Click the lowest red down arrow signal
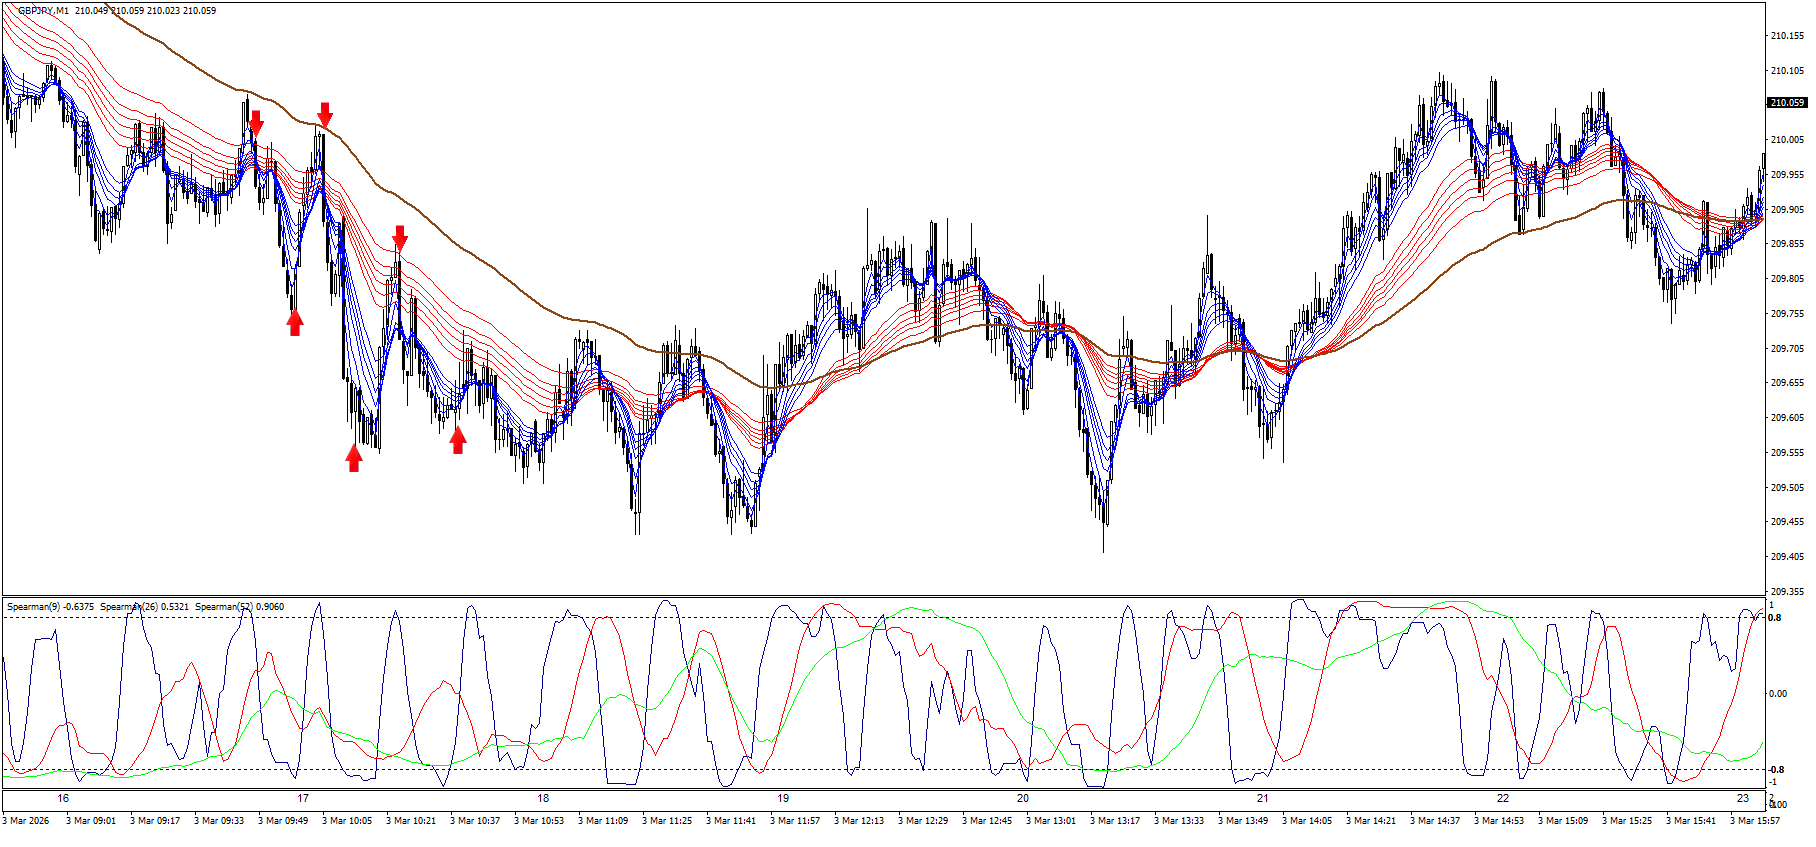The width and height of the screenshot is (1816, 847). [400, 238]
